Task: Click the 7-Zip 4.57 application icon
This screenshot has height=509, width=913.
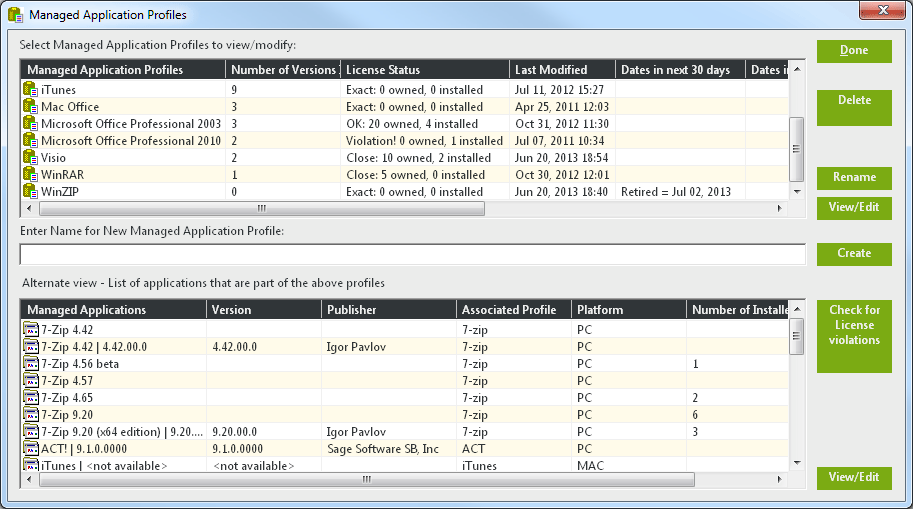Action: point(31,381)
